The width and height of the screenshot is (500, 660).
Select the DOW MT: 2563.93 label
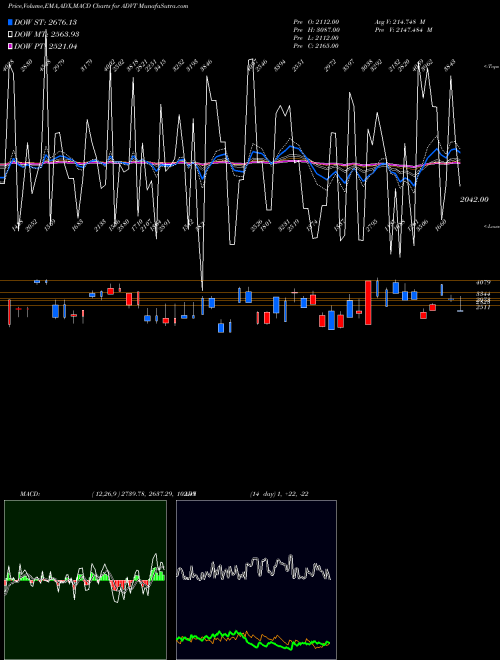47,35
